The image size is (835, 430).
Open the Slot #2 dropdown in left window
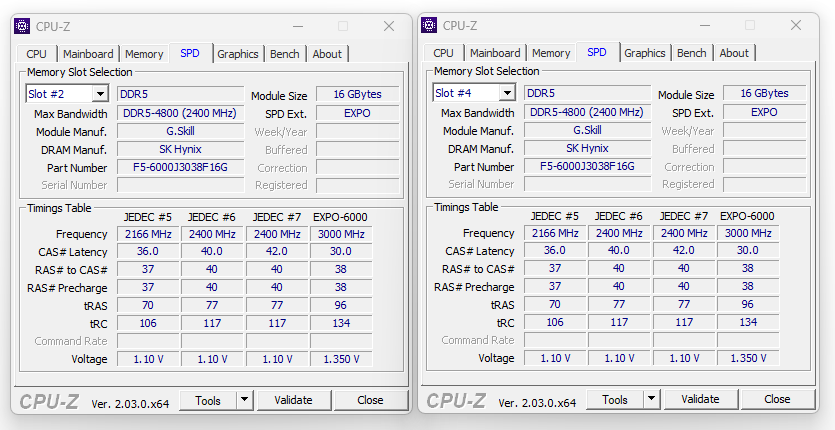[100, 94]
